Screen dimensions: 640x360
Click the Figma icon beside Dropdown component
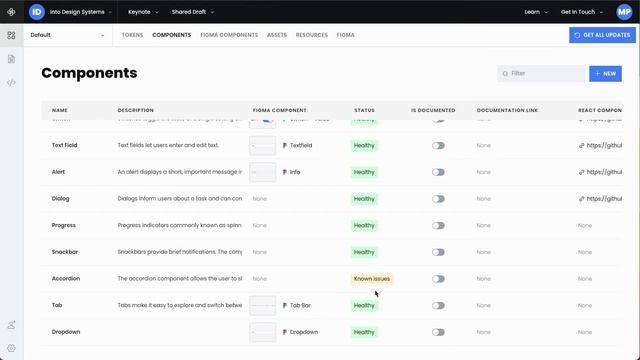284,332
